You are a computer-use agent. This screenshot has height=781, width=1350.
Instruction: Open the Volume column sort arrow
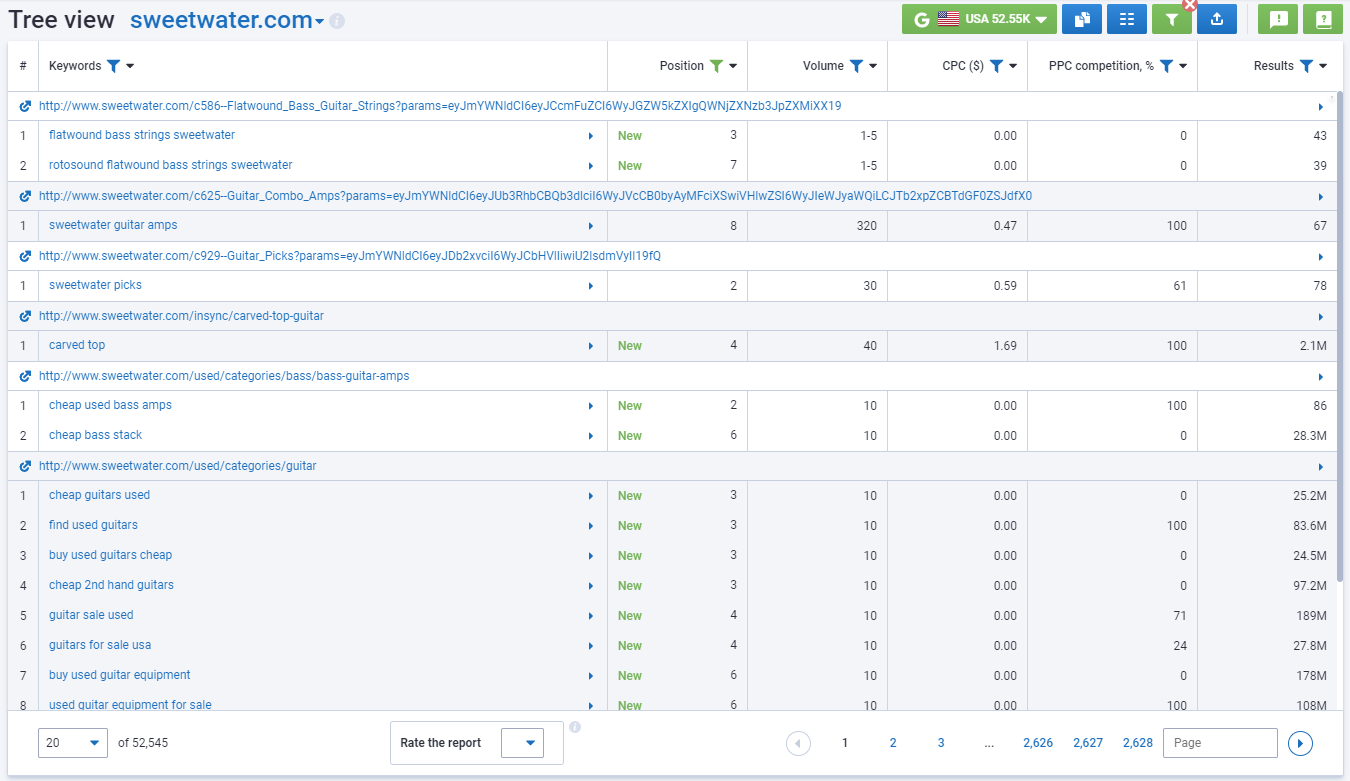click(x=873, y=67)
